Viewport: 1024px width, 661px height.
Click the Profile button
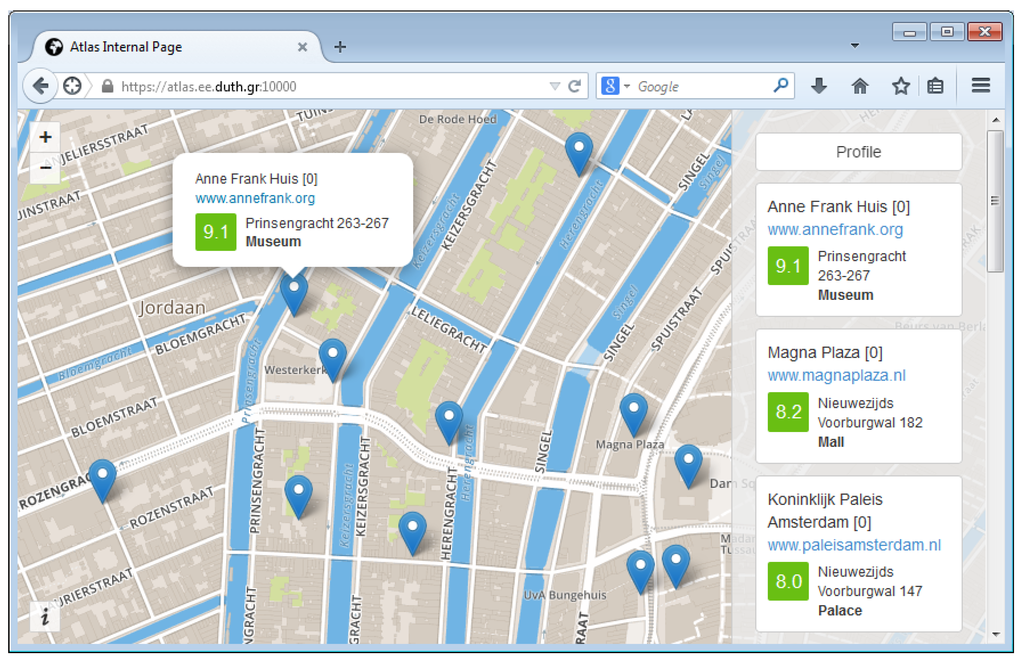pyautogui.click(x=858, y=152)
